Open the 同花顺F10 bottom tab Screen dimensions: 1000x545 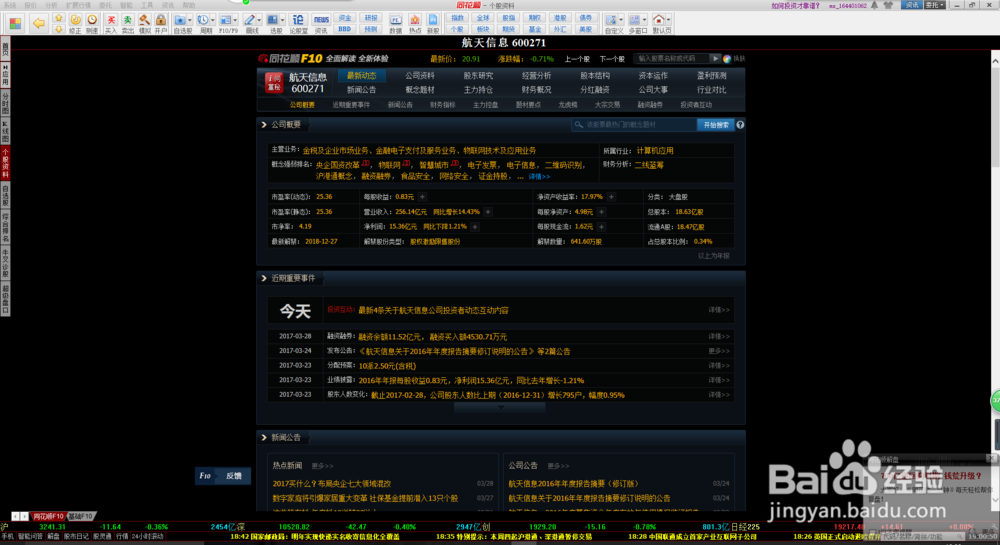[48, 516]
